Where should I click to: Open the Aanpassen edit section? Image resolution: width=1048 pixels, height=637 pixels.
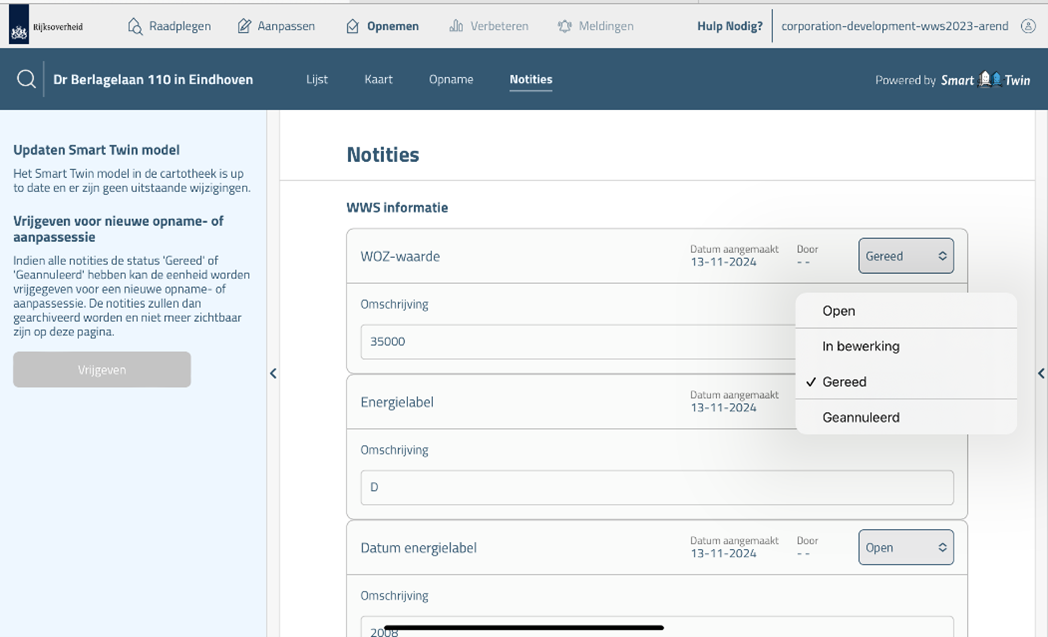click(x=279, y=26)
